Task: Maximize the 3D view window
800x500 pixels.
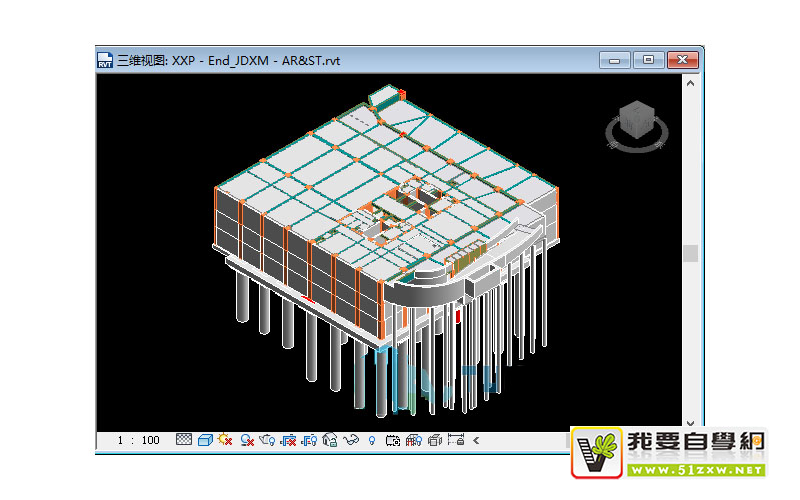Action: (x=648, y=60)
